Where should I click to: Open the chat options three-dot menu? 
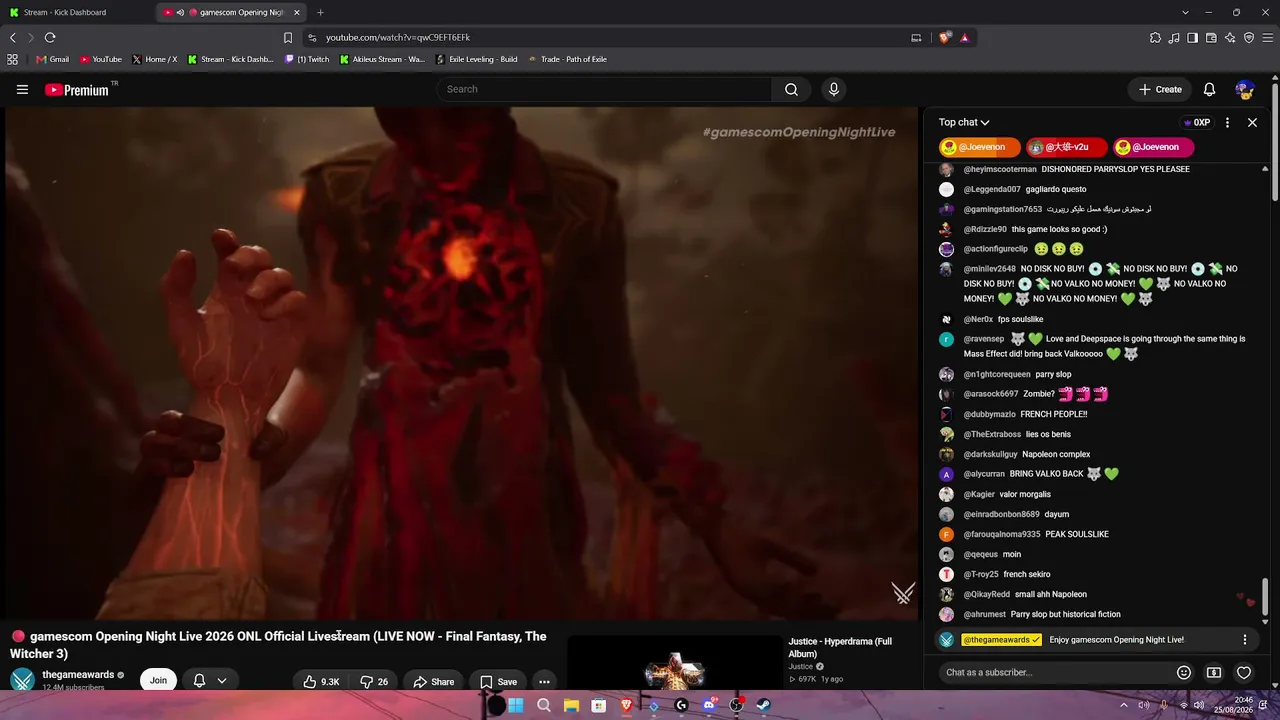click(x=1227, y=122)
